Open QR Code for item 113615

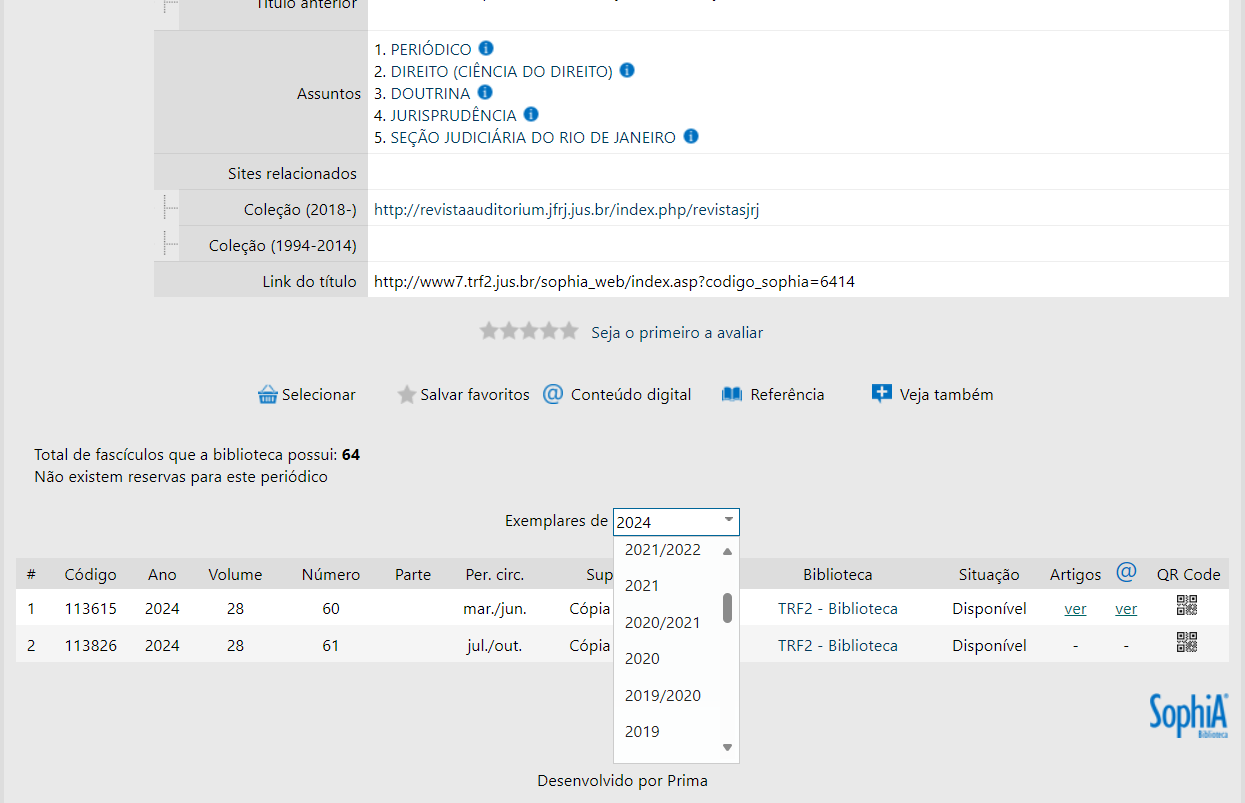click(x=1187, y=605)
